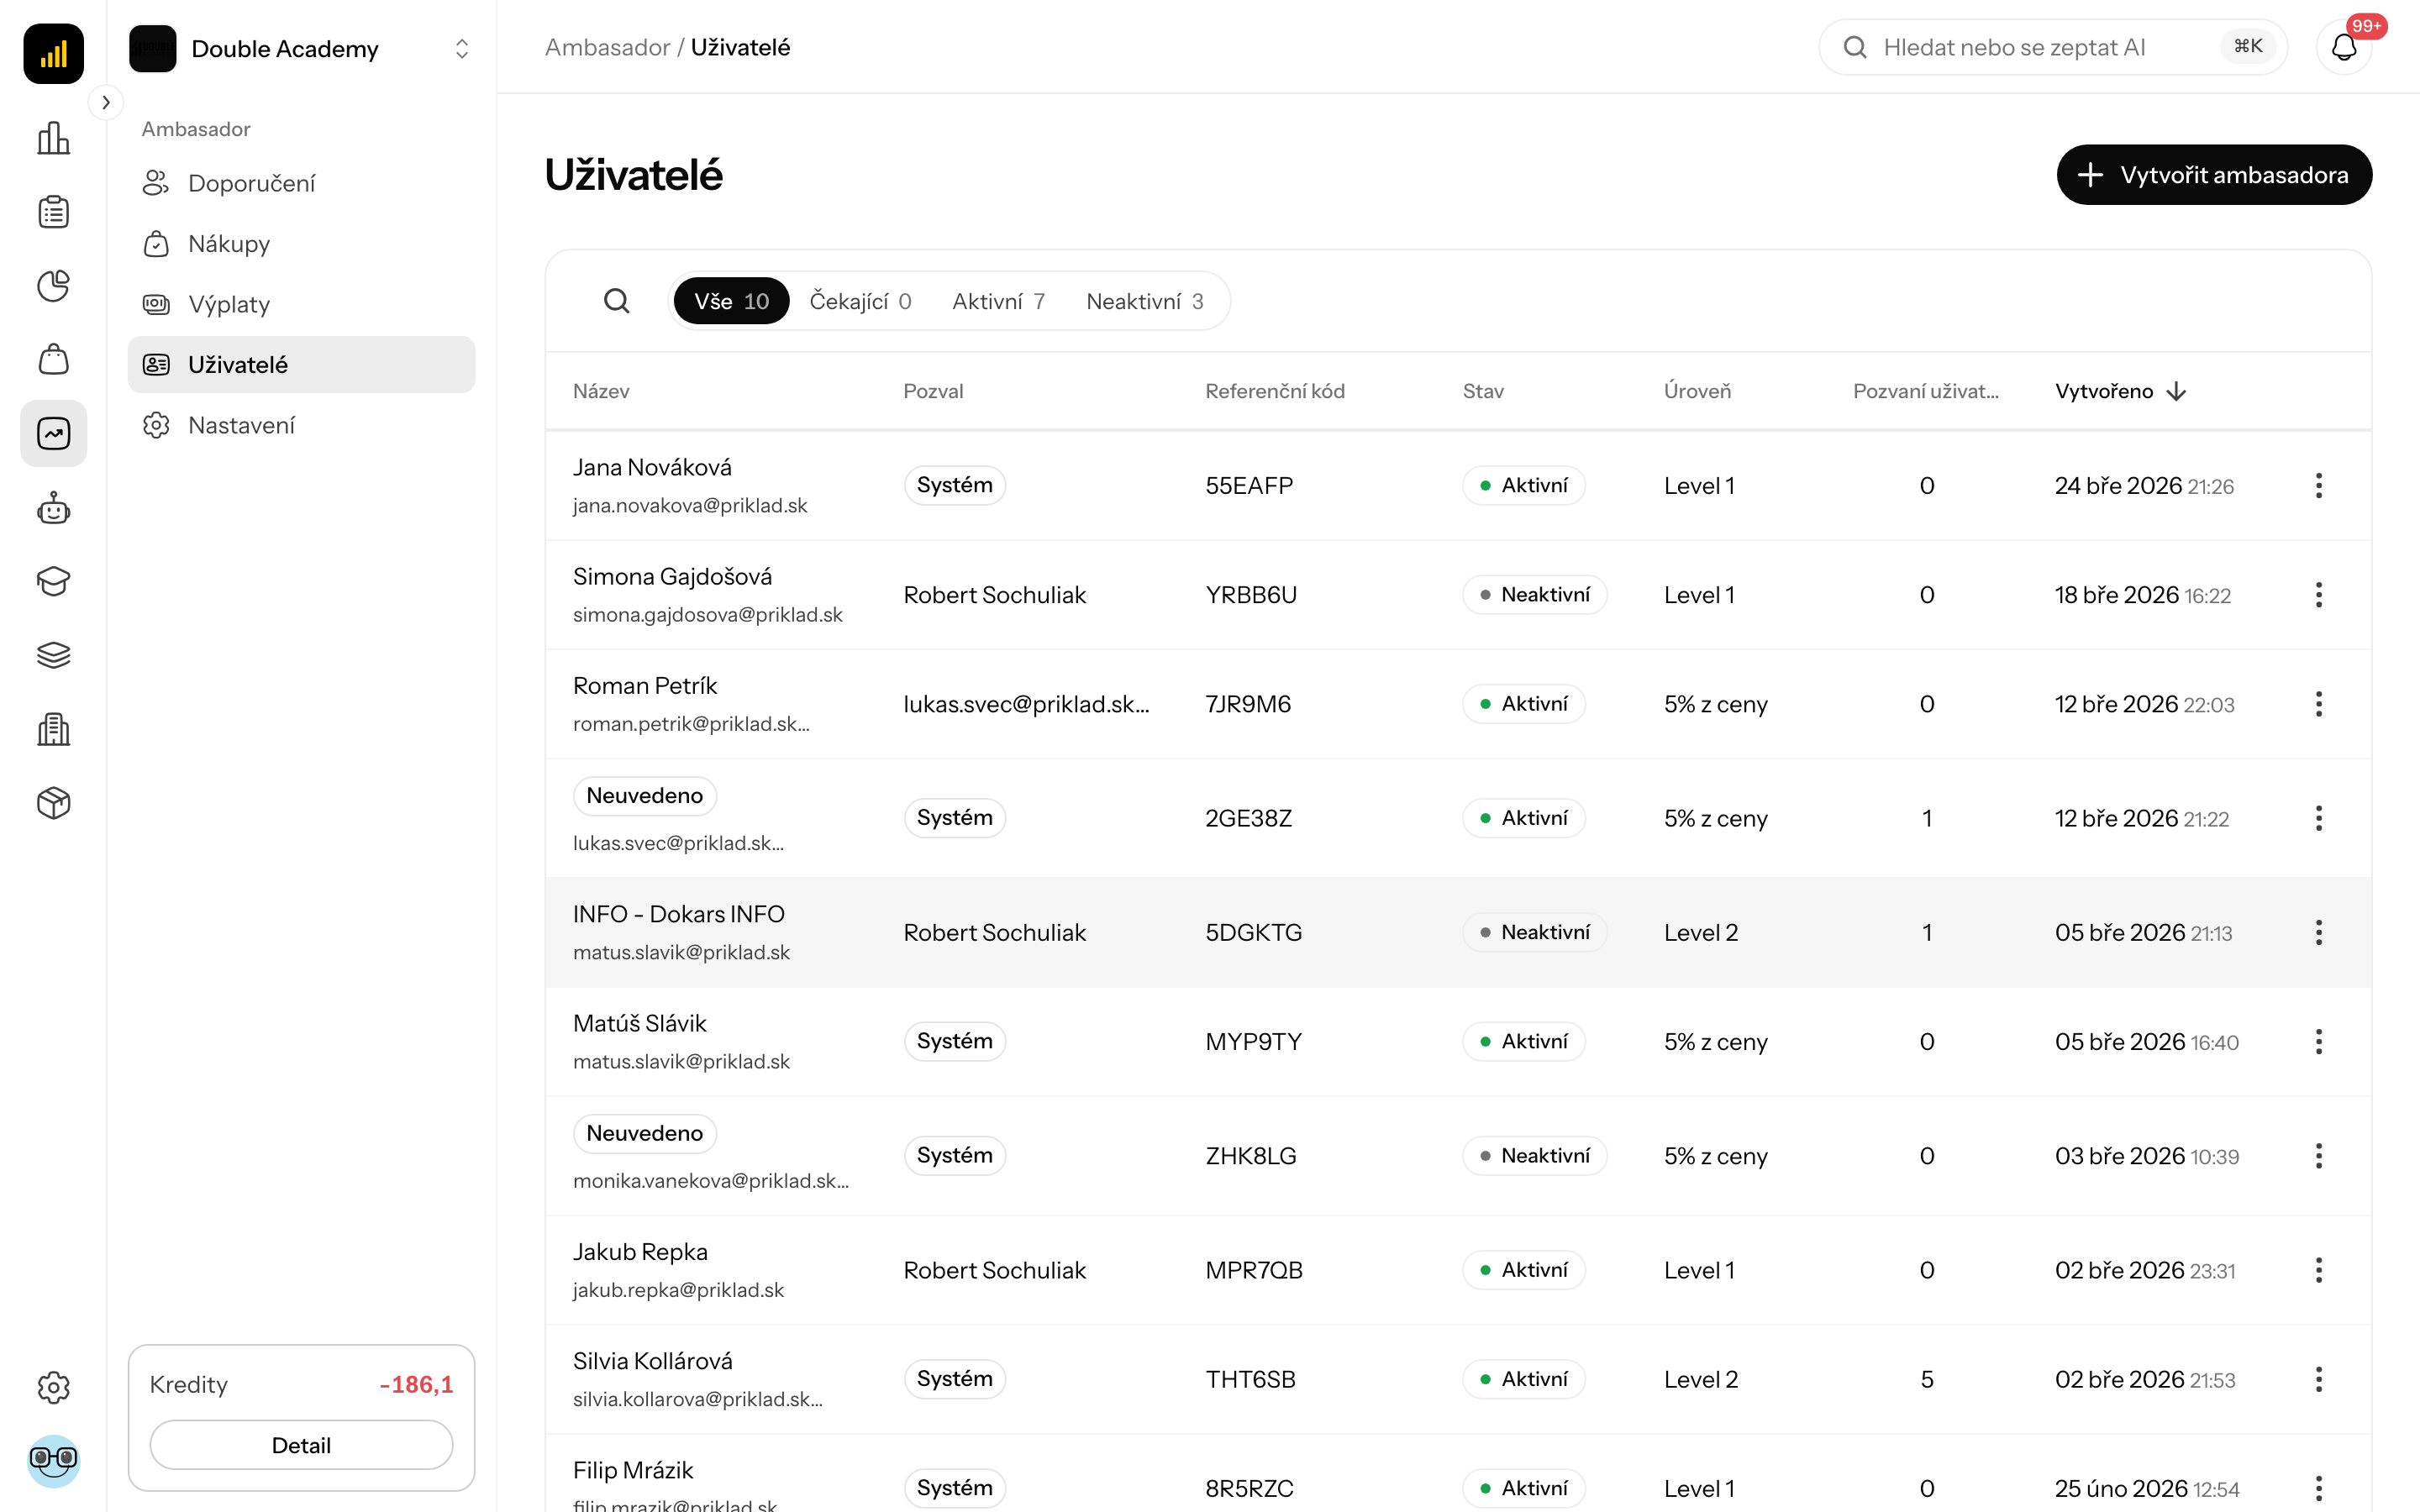The width and height of the screenshot is (2420, 1512).
Task: Switch to the Neaktivní filter tab
Action: [x=1144, y=301]
